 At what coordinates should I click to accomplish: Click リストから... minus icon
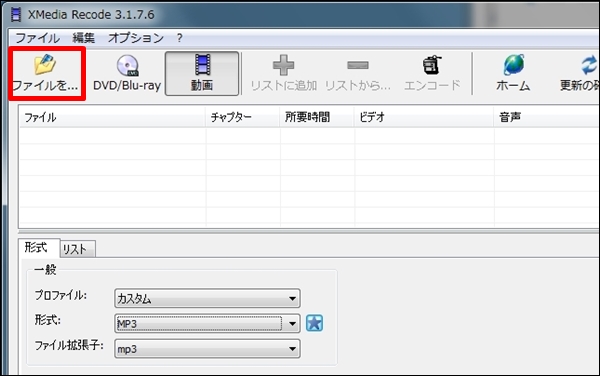[x=358, y=65]
